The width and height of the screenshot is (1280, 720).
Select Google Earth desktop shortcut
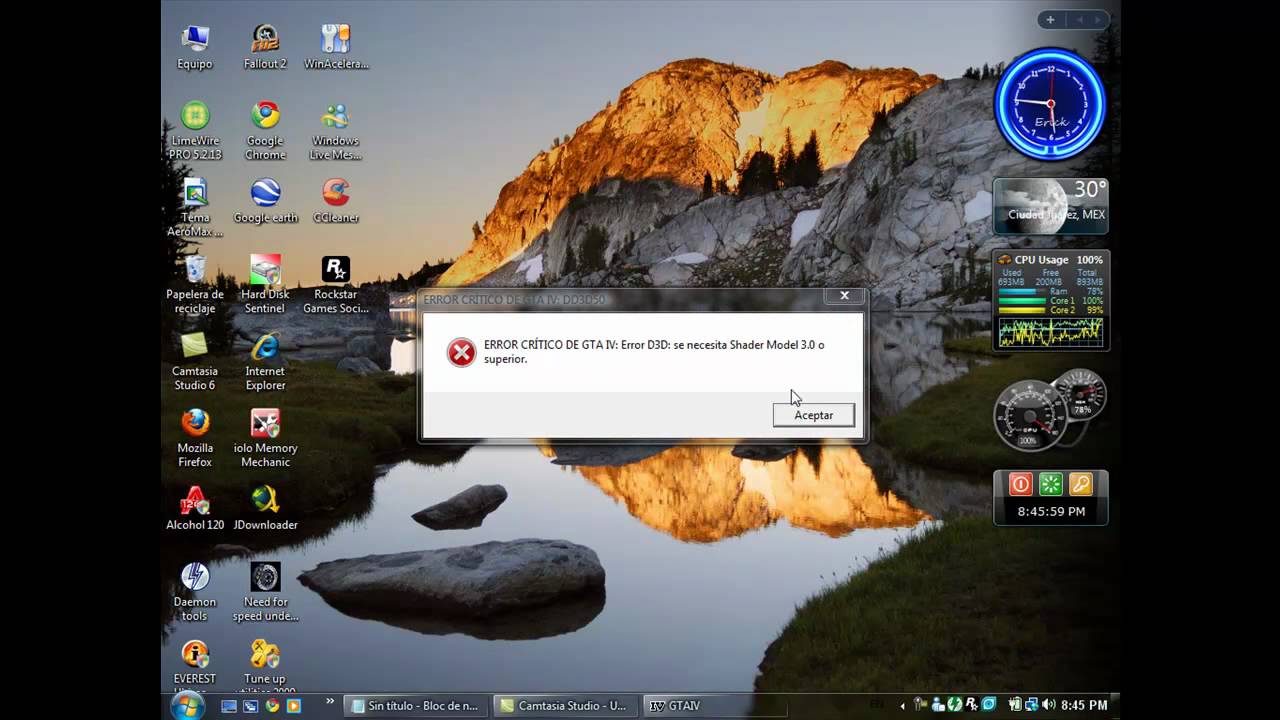click(x=265, y=201)
